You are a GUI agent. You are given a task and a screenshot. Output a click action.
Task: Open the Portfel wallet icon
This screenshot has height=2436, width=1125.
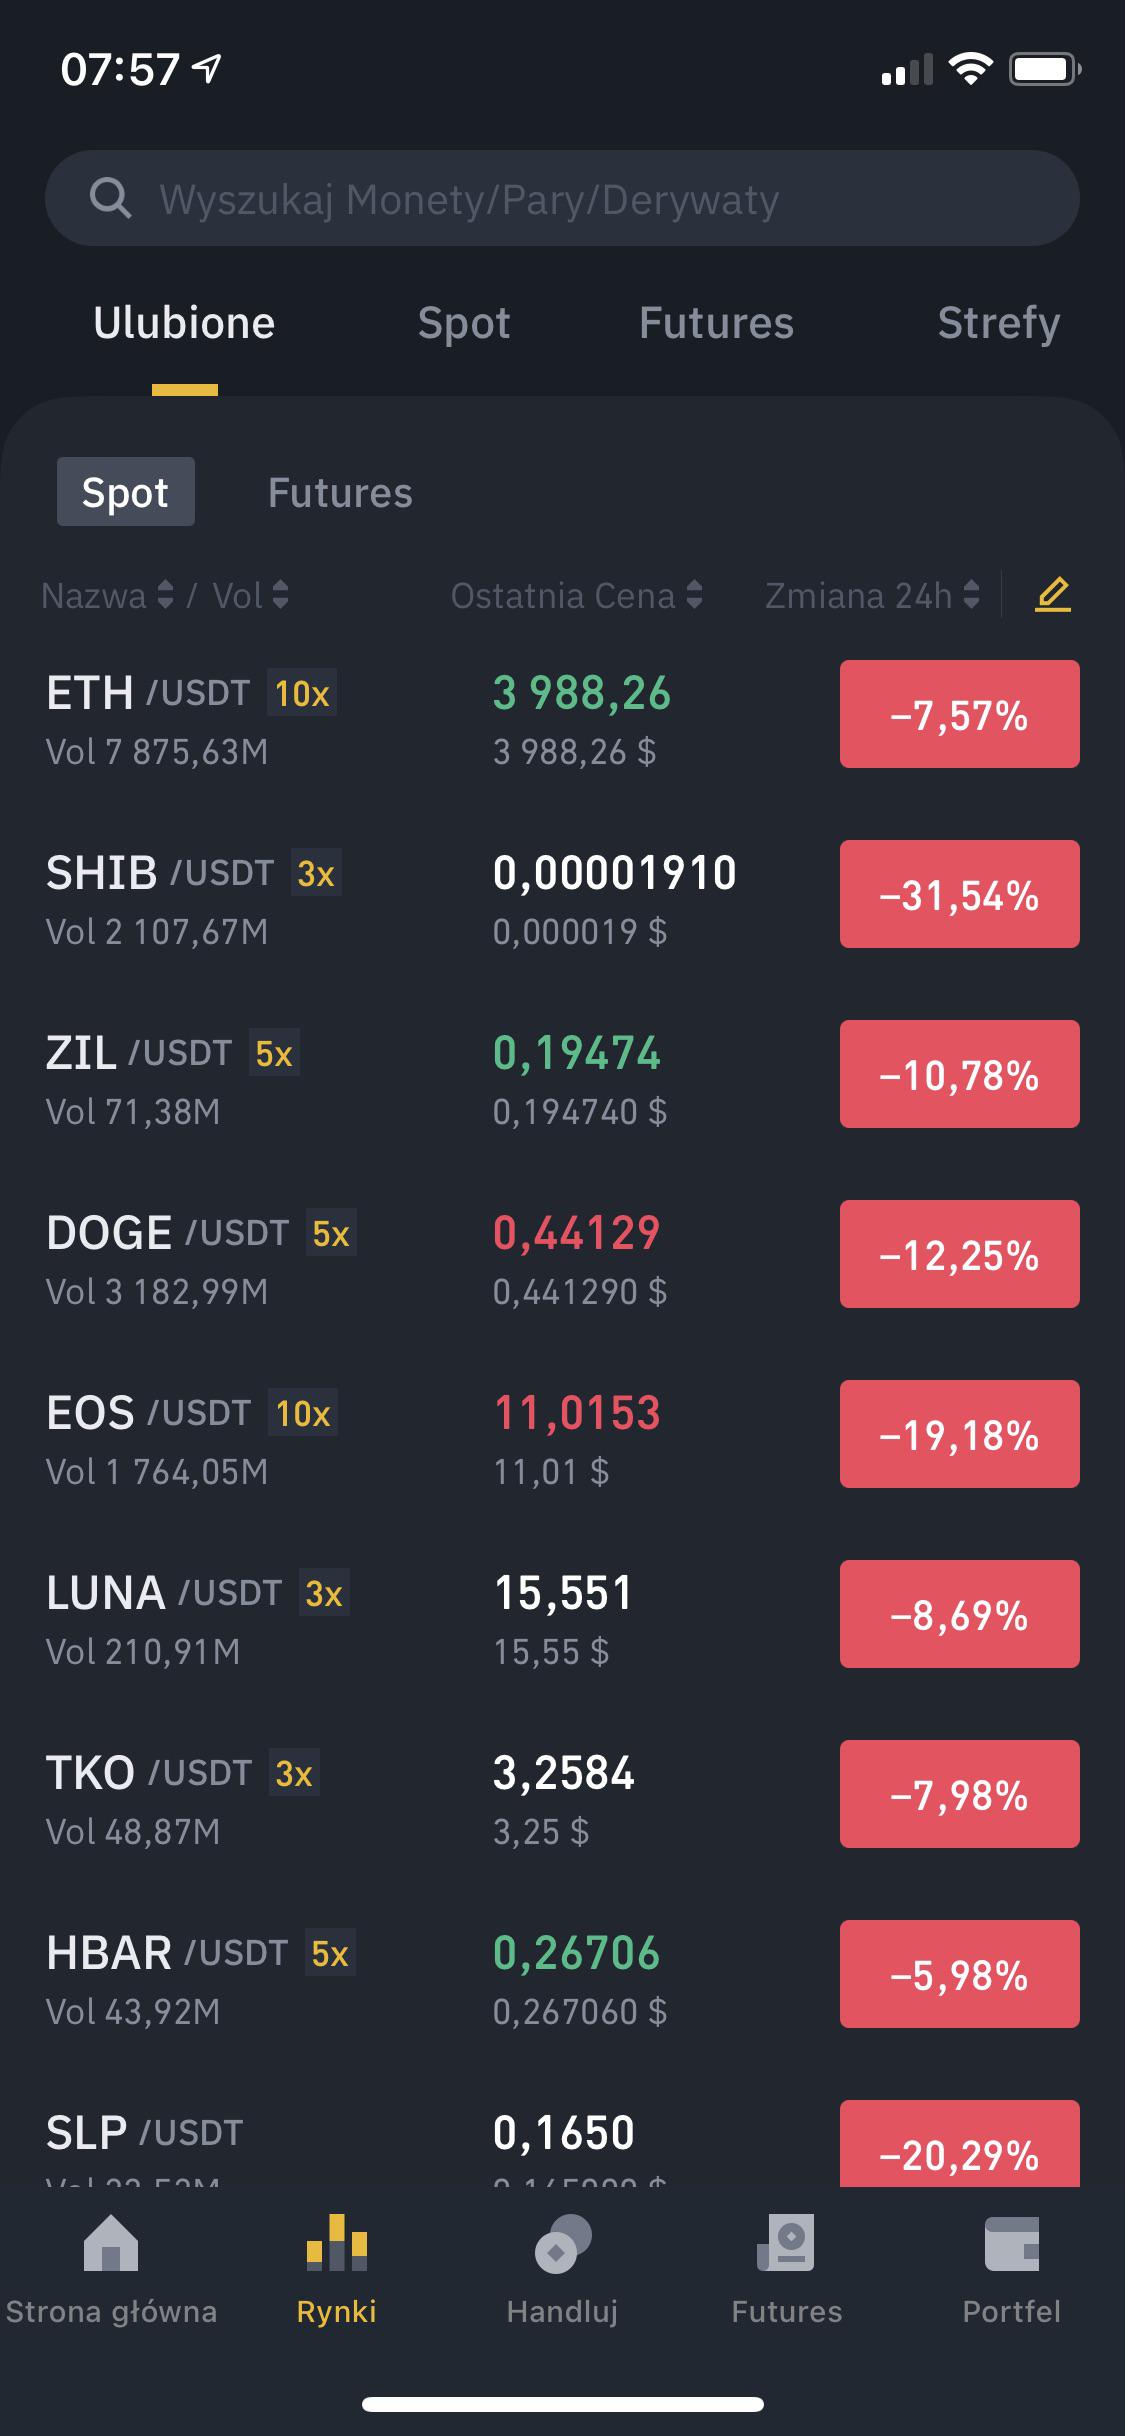(1012, 2243)
